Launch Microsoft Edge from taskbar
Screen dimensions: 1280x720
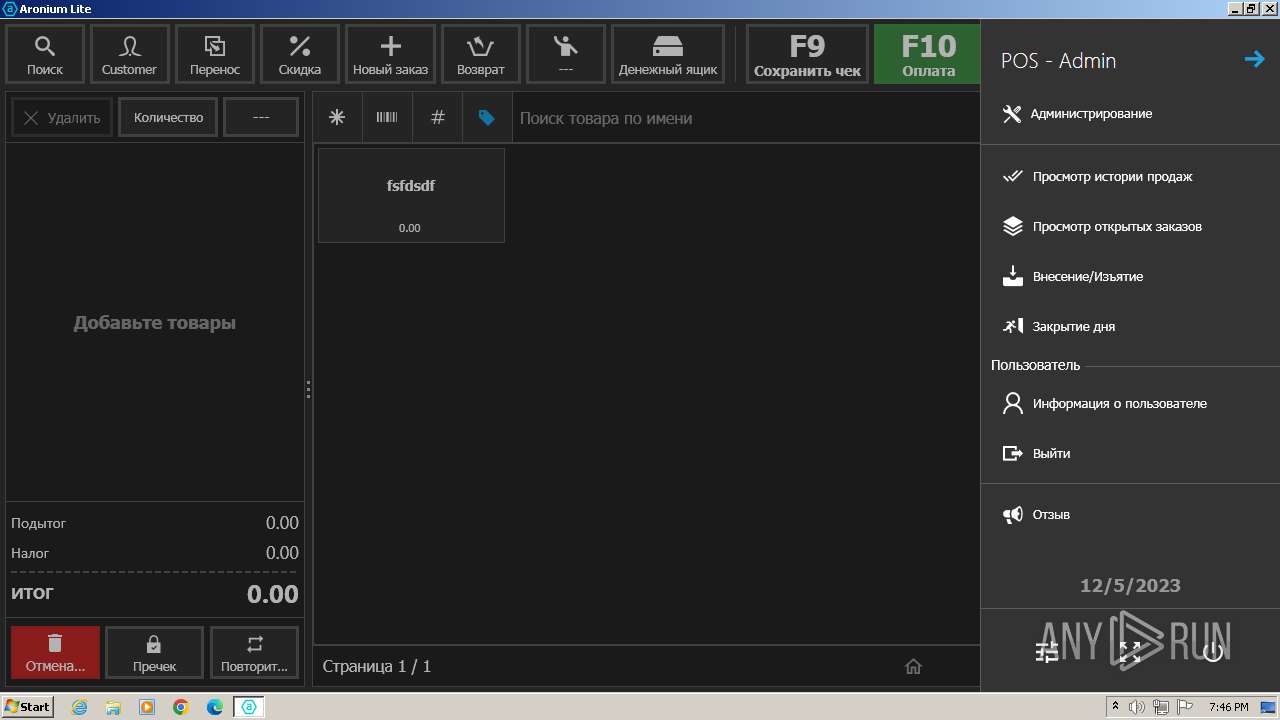(x=215, y=707)
